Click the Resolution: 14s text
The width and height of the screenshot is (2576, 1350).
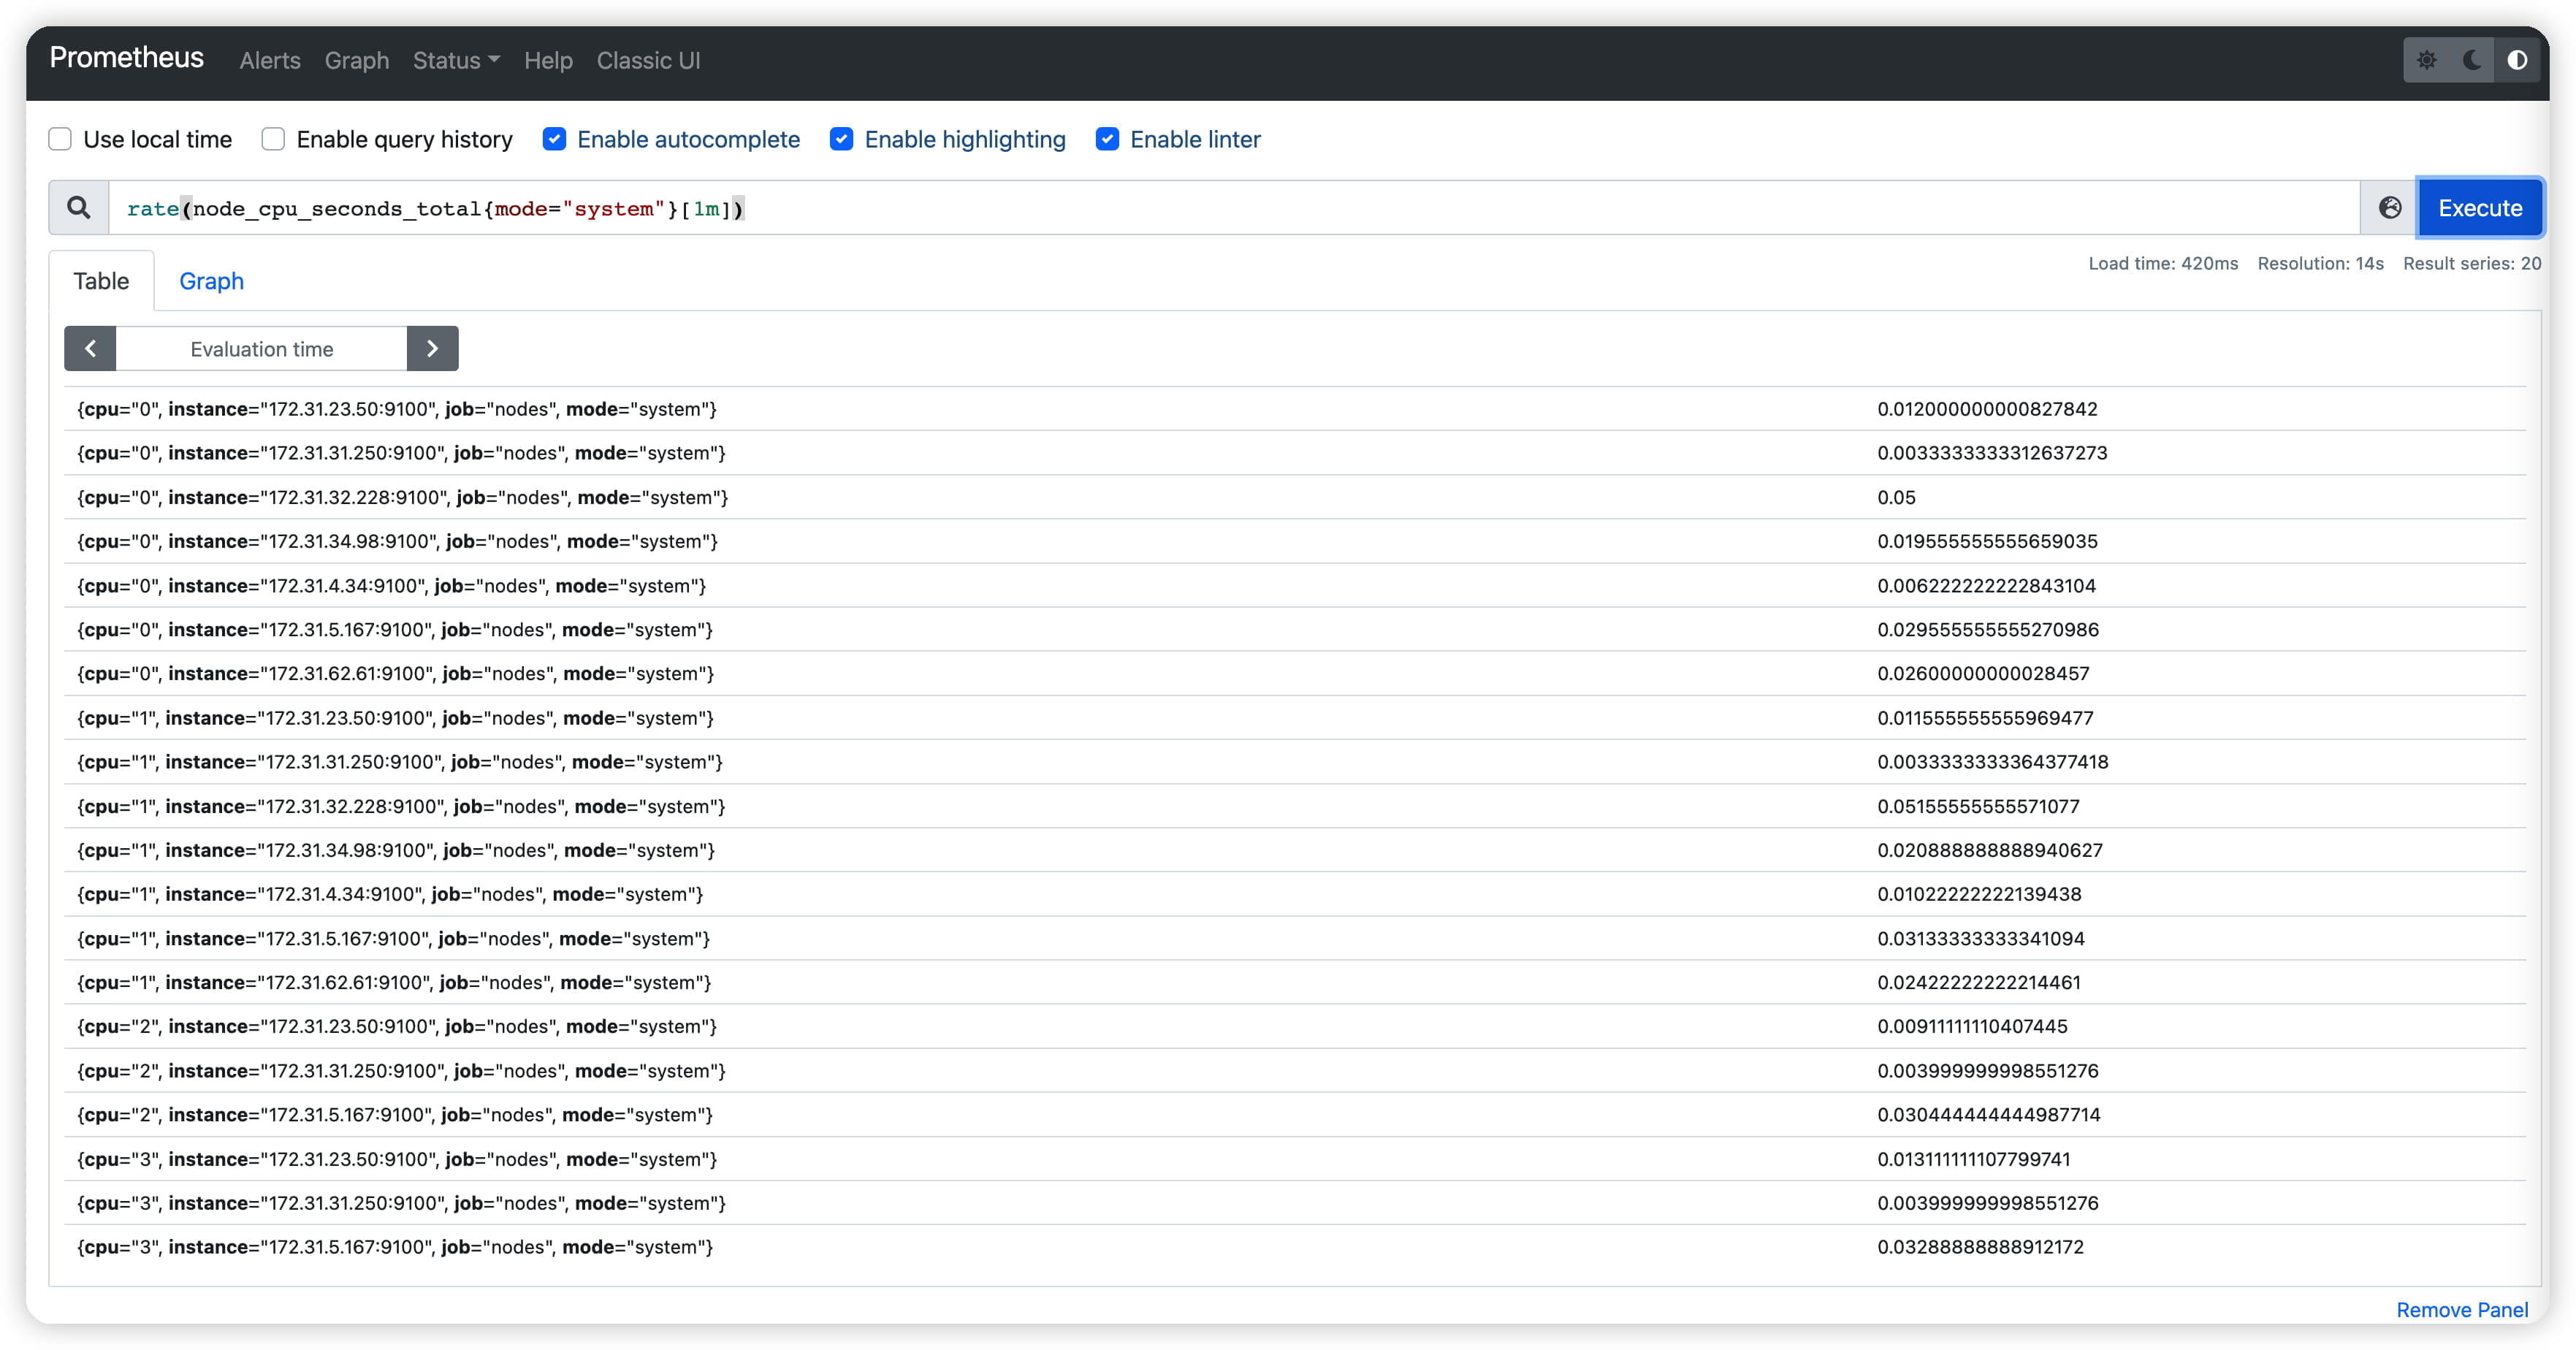(x=2320, y=263)
